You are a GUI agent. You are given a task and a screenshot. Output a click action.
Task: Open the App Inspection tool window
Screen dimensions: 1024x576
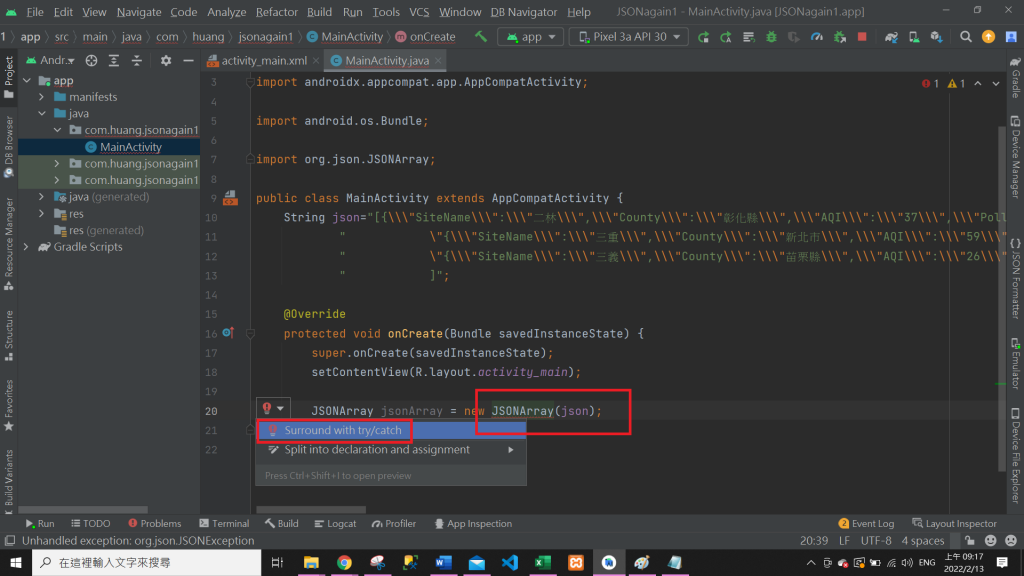473,523
